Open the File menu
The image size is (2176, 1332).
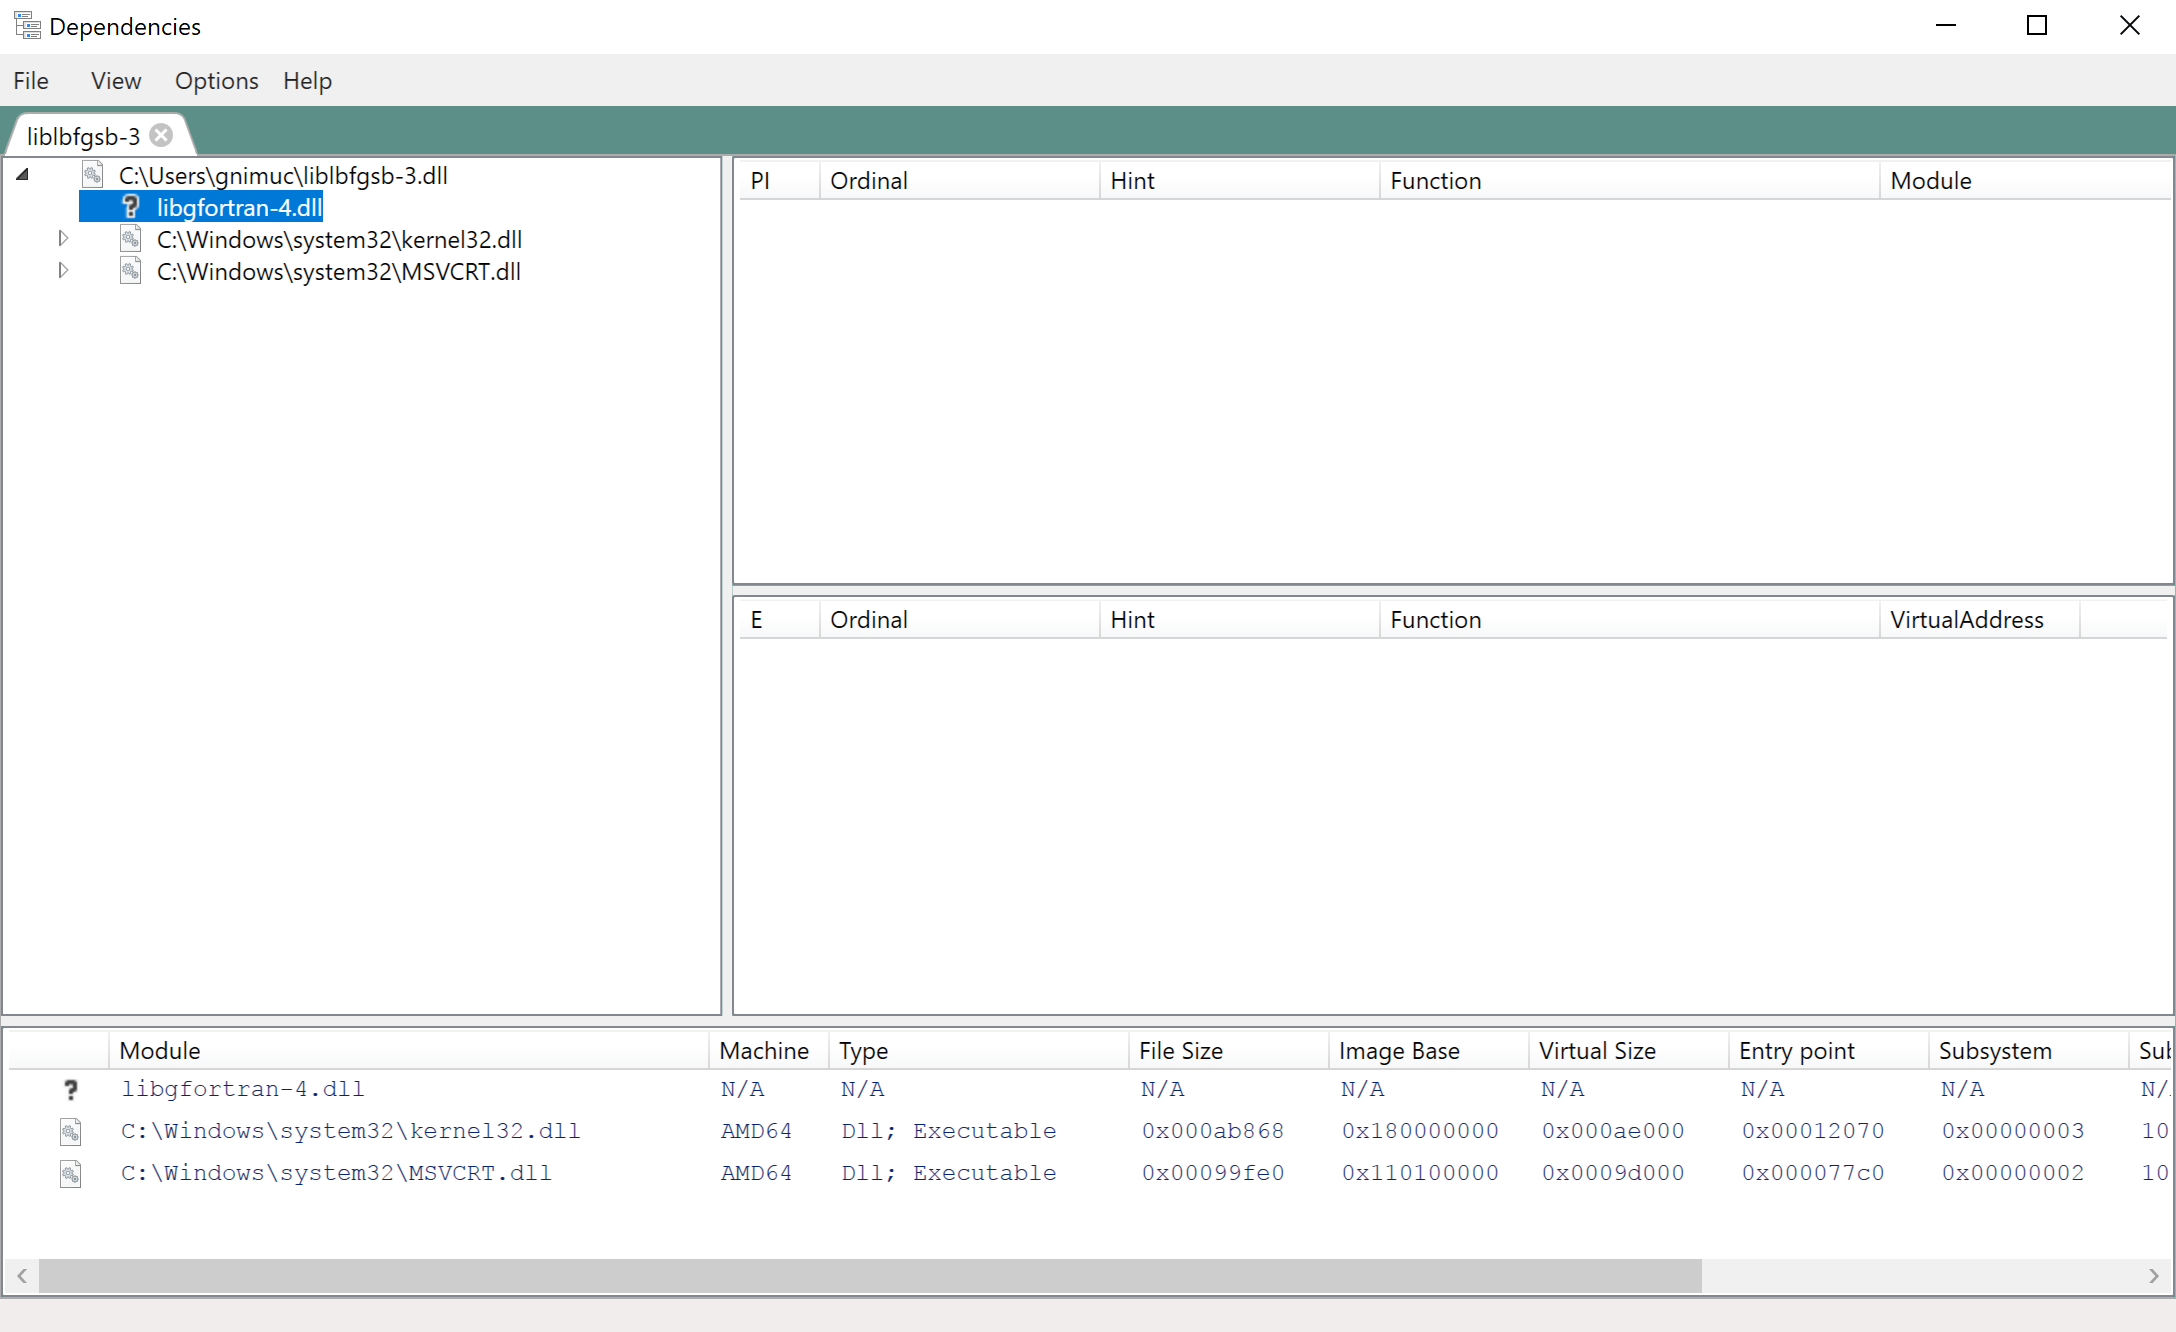pyautogui.click(x=31, y=81)
